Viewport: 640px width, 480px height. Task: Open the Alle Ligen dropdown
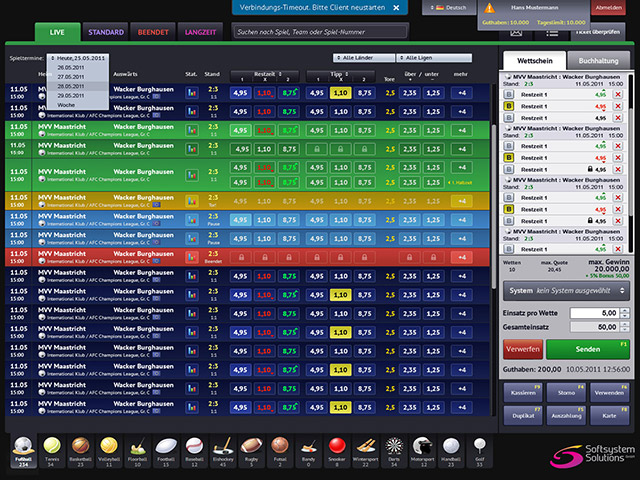434,58
